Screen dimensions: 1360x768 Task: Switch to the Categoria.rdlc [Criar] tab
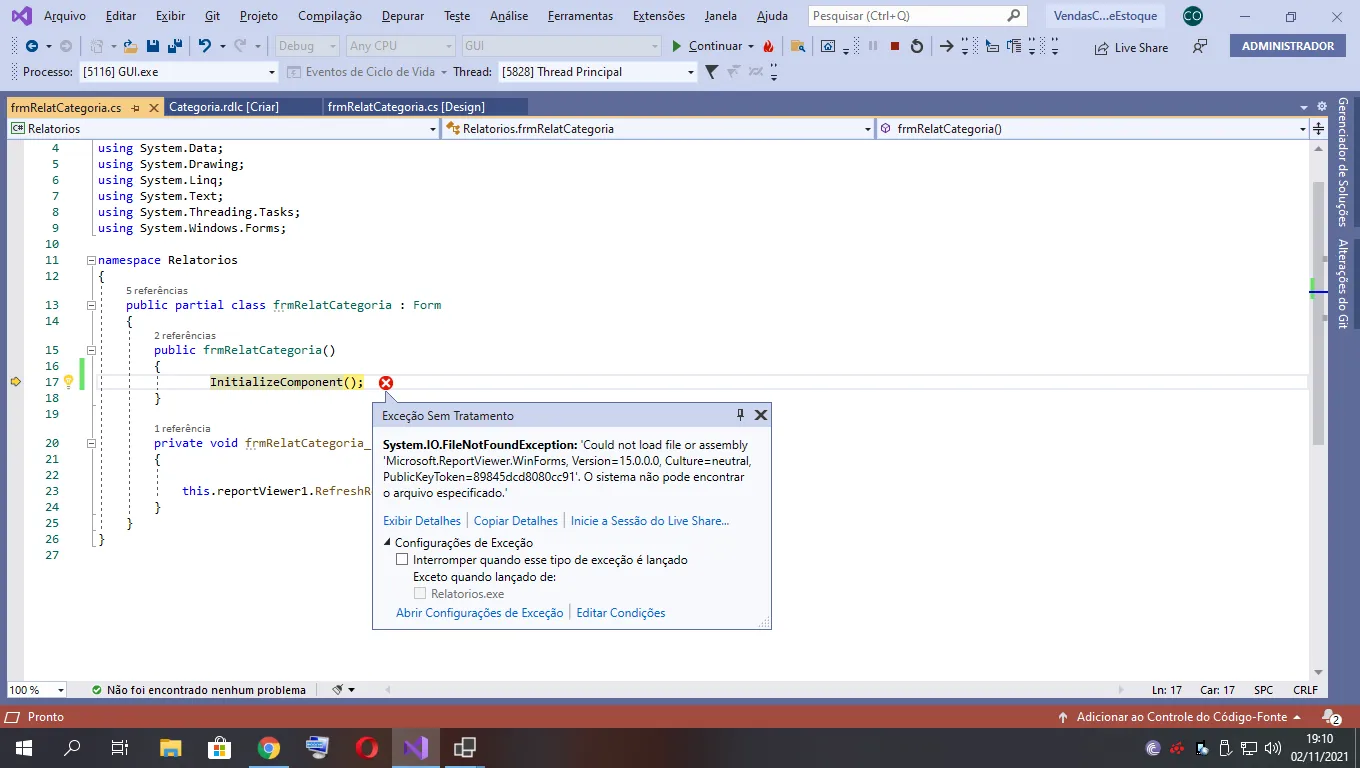pos(224,107)
